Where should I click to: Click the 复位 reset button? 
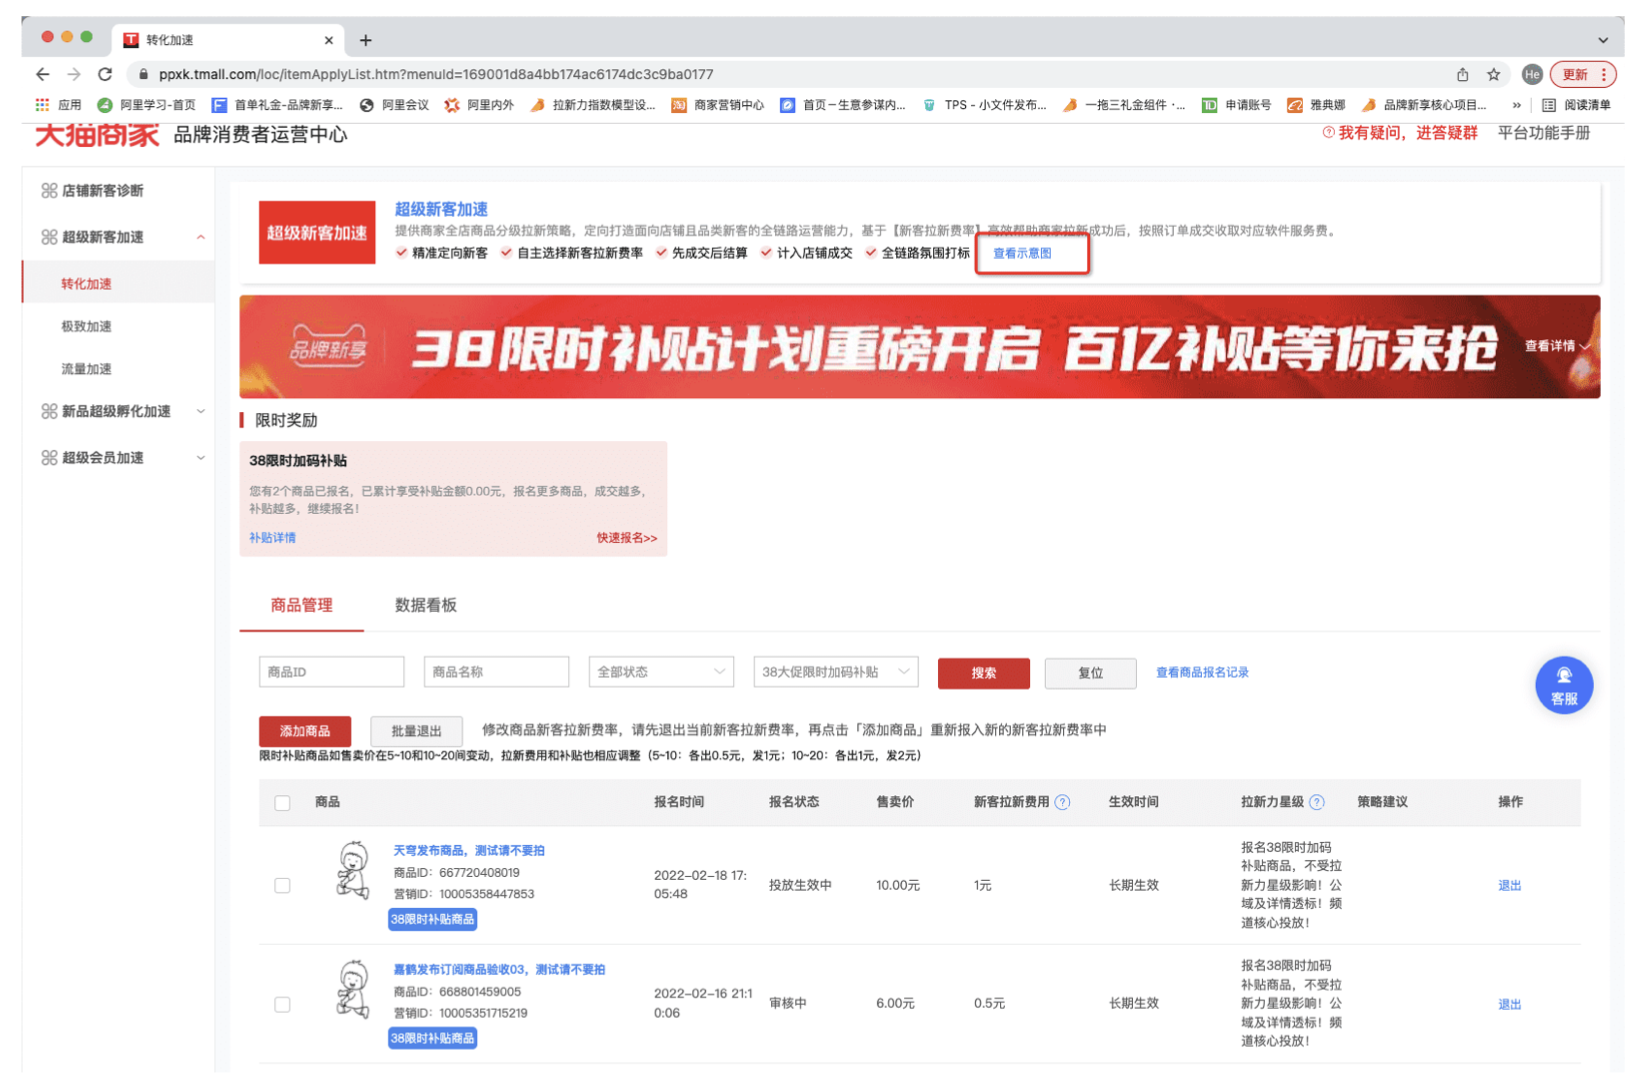(x=1090, y=673)
